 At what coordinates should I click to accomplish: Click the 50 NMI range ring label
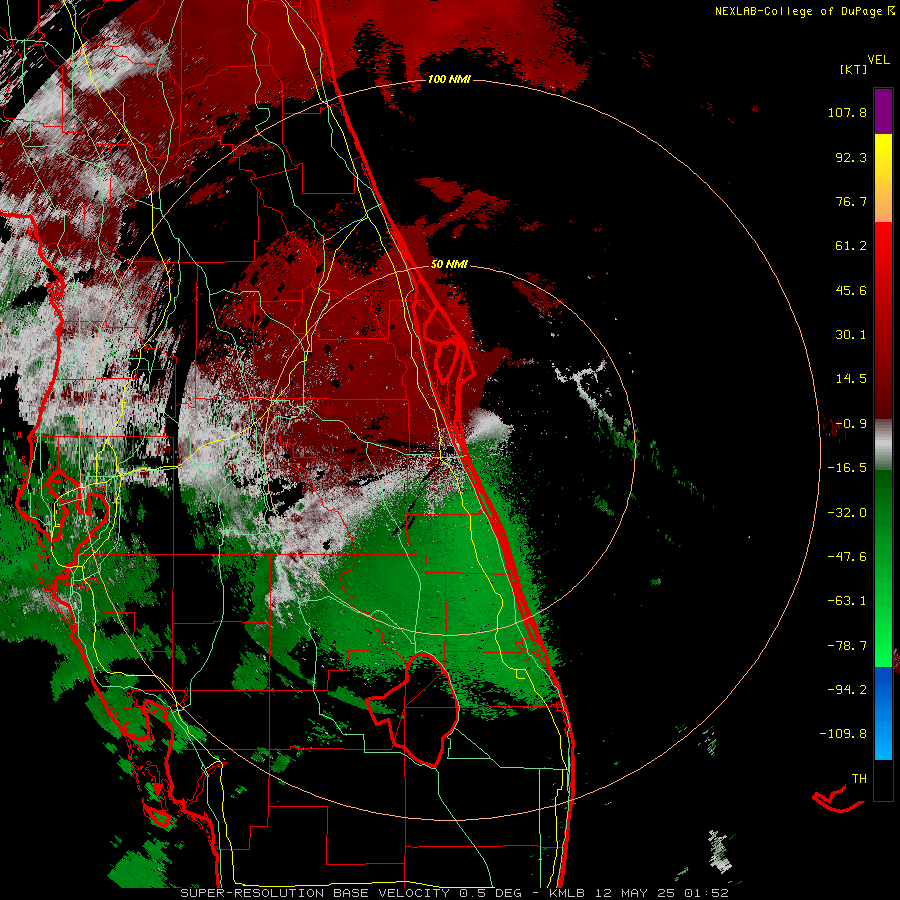449,264
